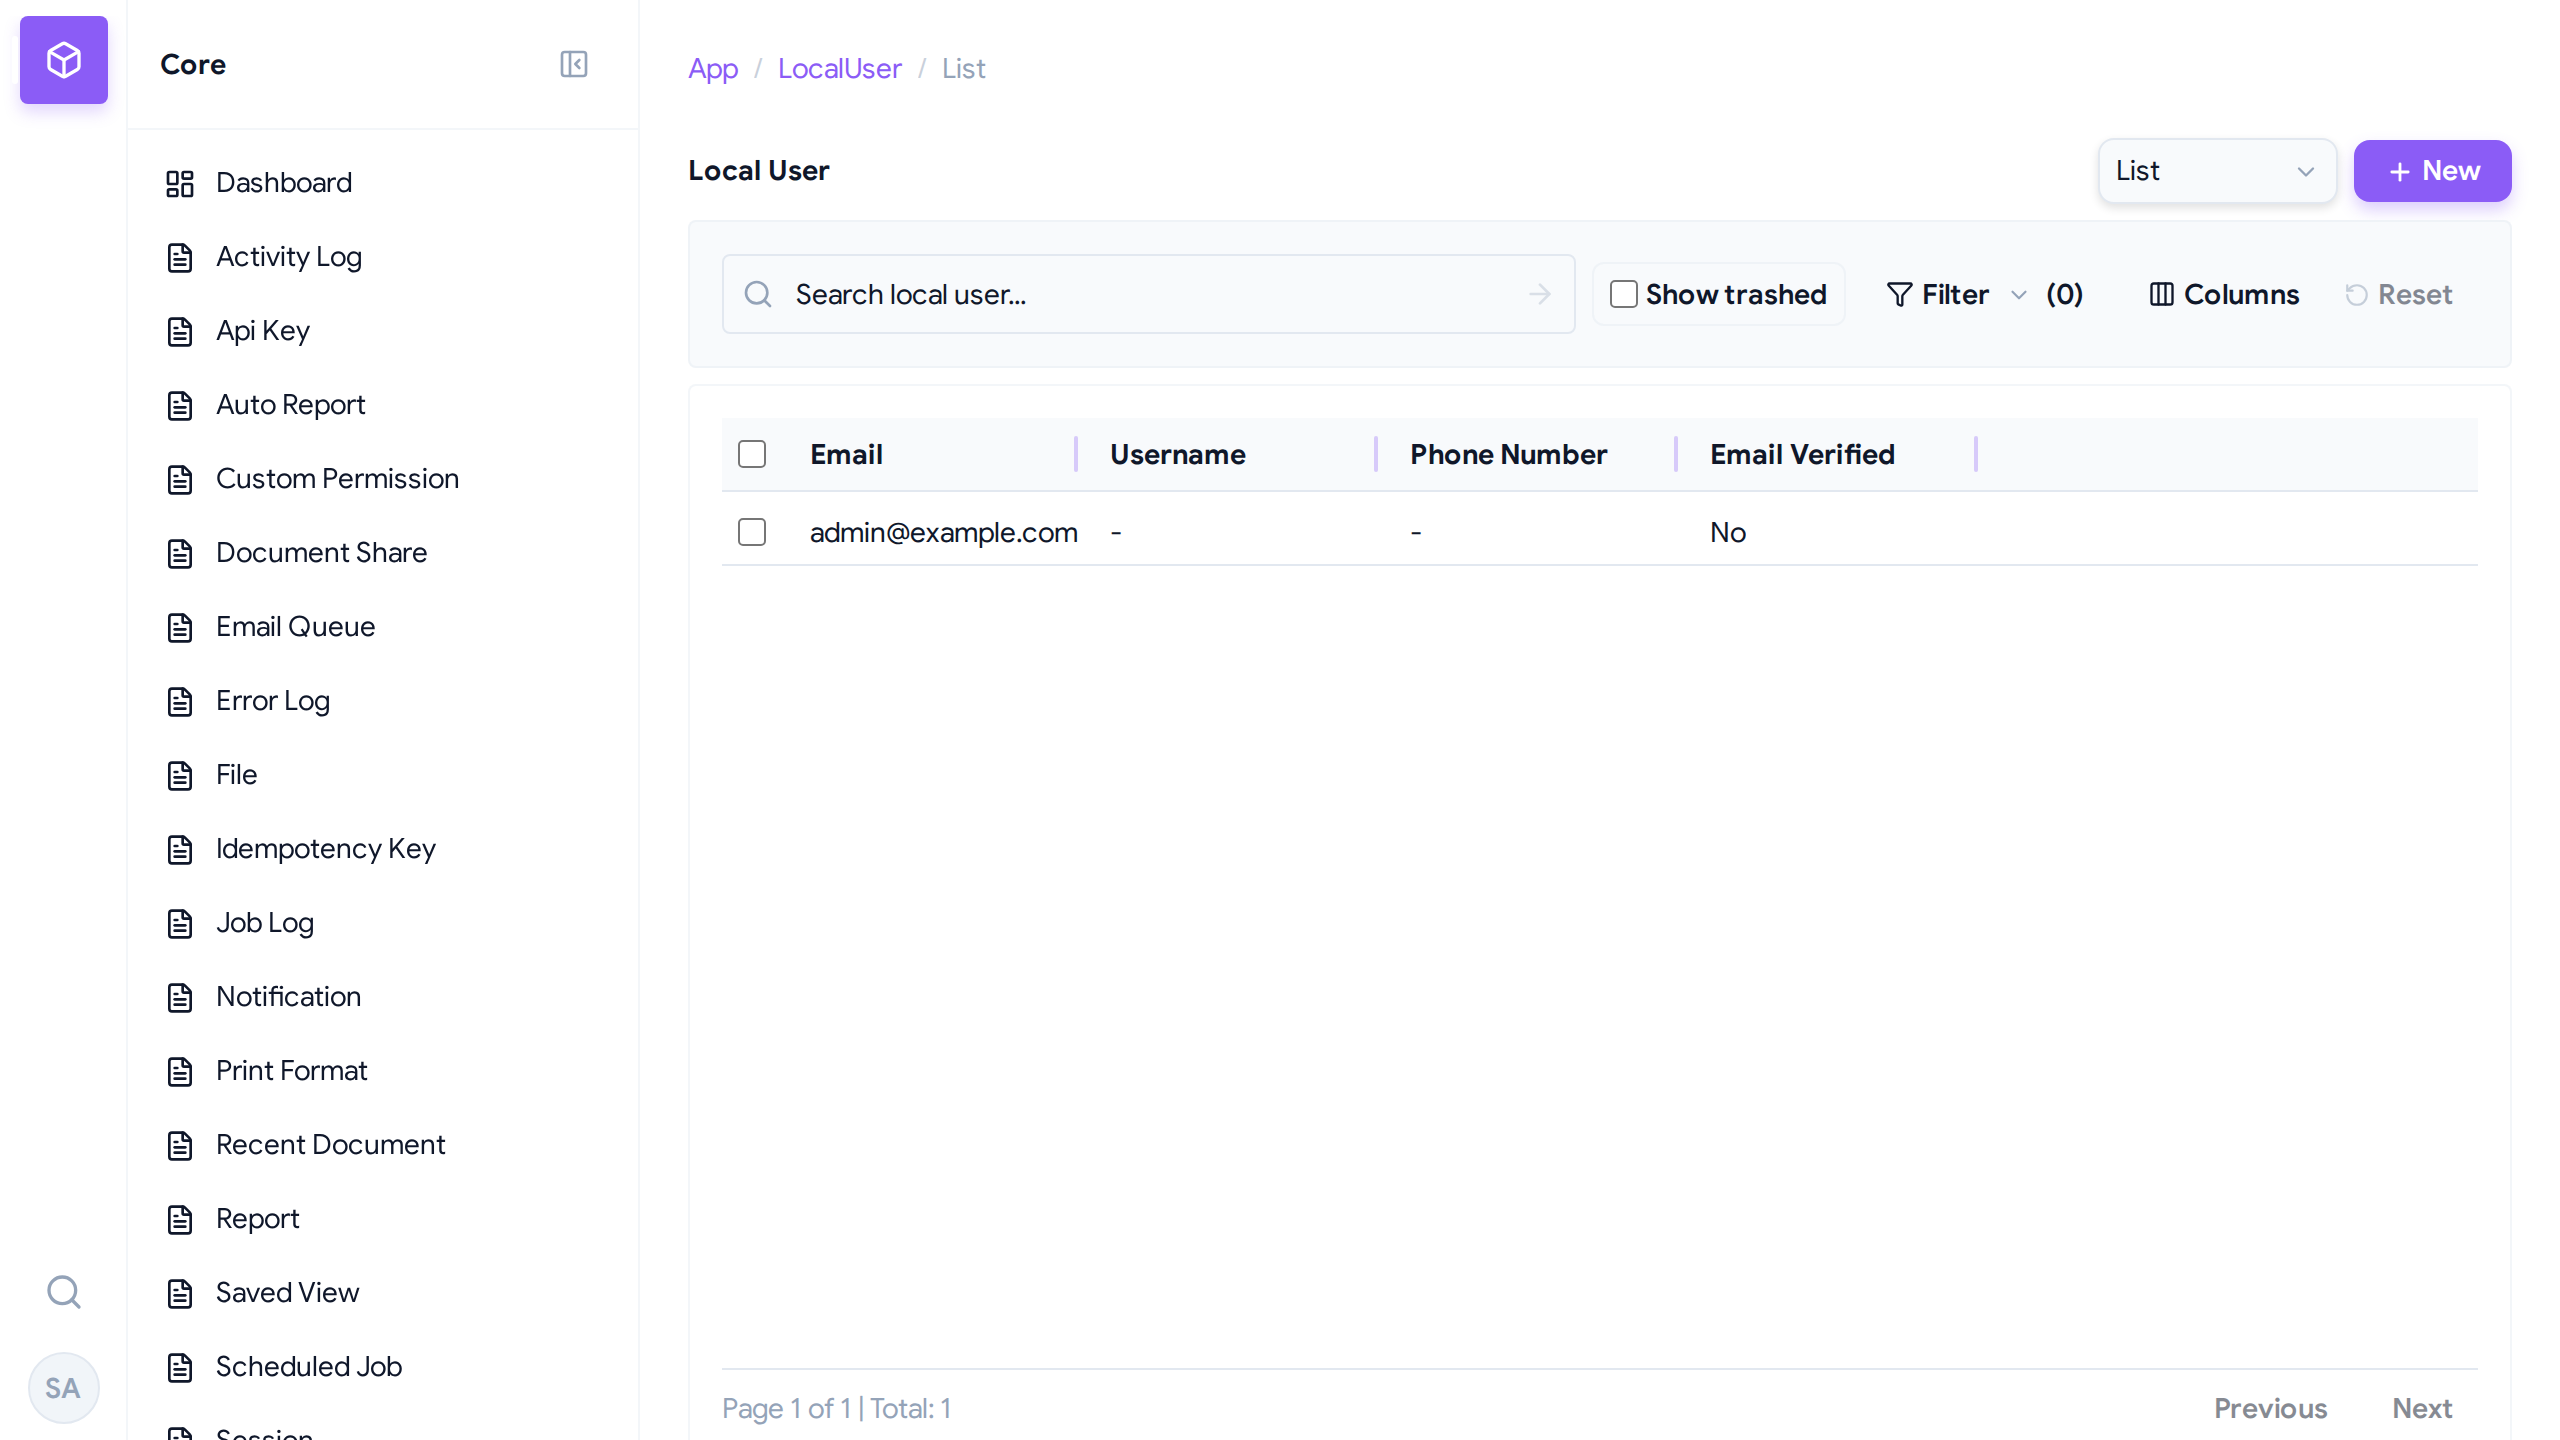The height and width of the screenshot is (1440, 2560).
Task: Create a New local user
Action: (x=2432, y=171)
